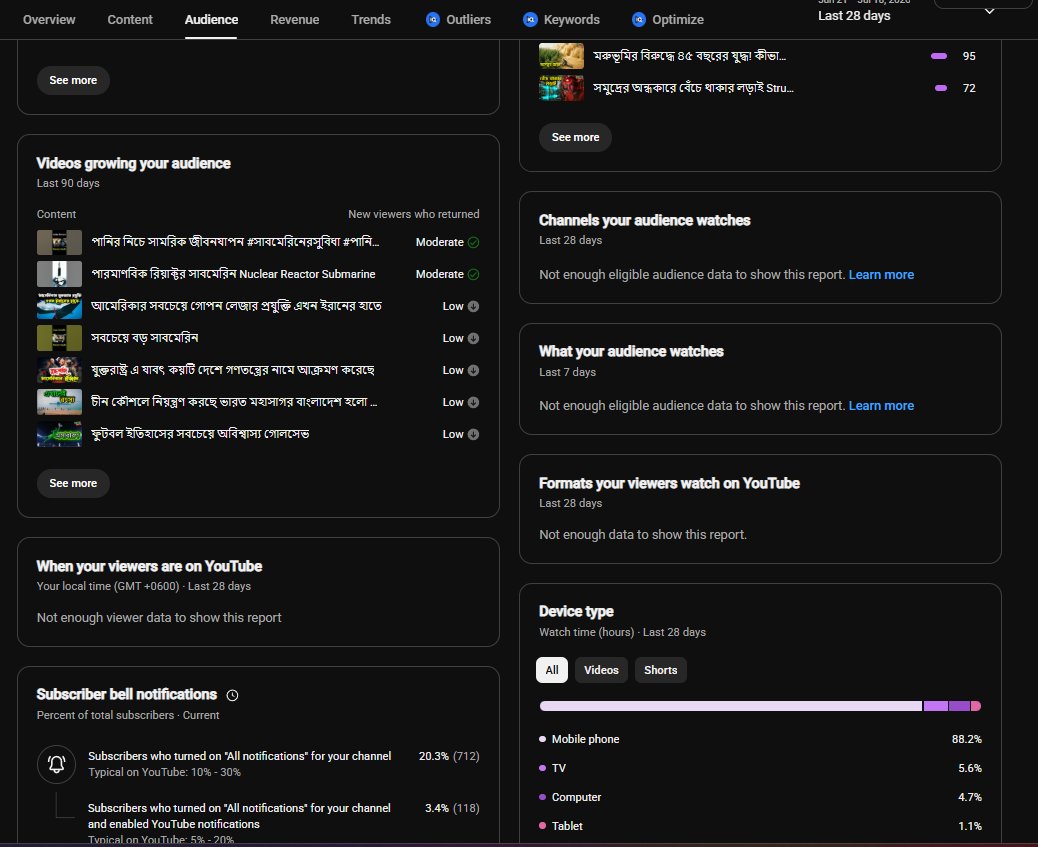Click the blue icon beside Optimize
The width and height of the screenshot is (1038, 847).
(639, 20)
